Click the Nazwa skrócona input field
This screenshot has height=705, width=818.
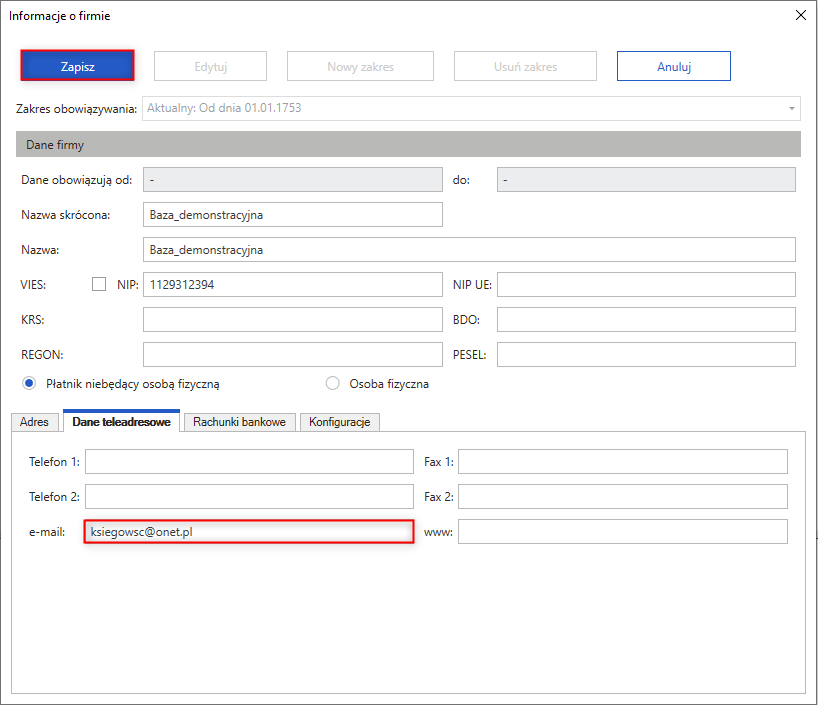(293, 214)
